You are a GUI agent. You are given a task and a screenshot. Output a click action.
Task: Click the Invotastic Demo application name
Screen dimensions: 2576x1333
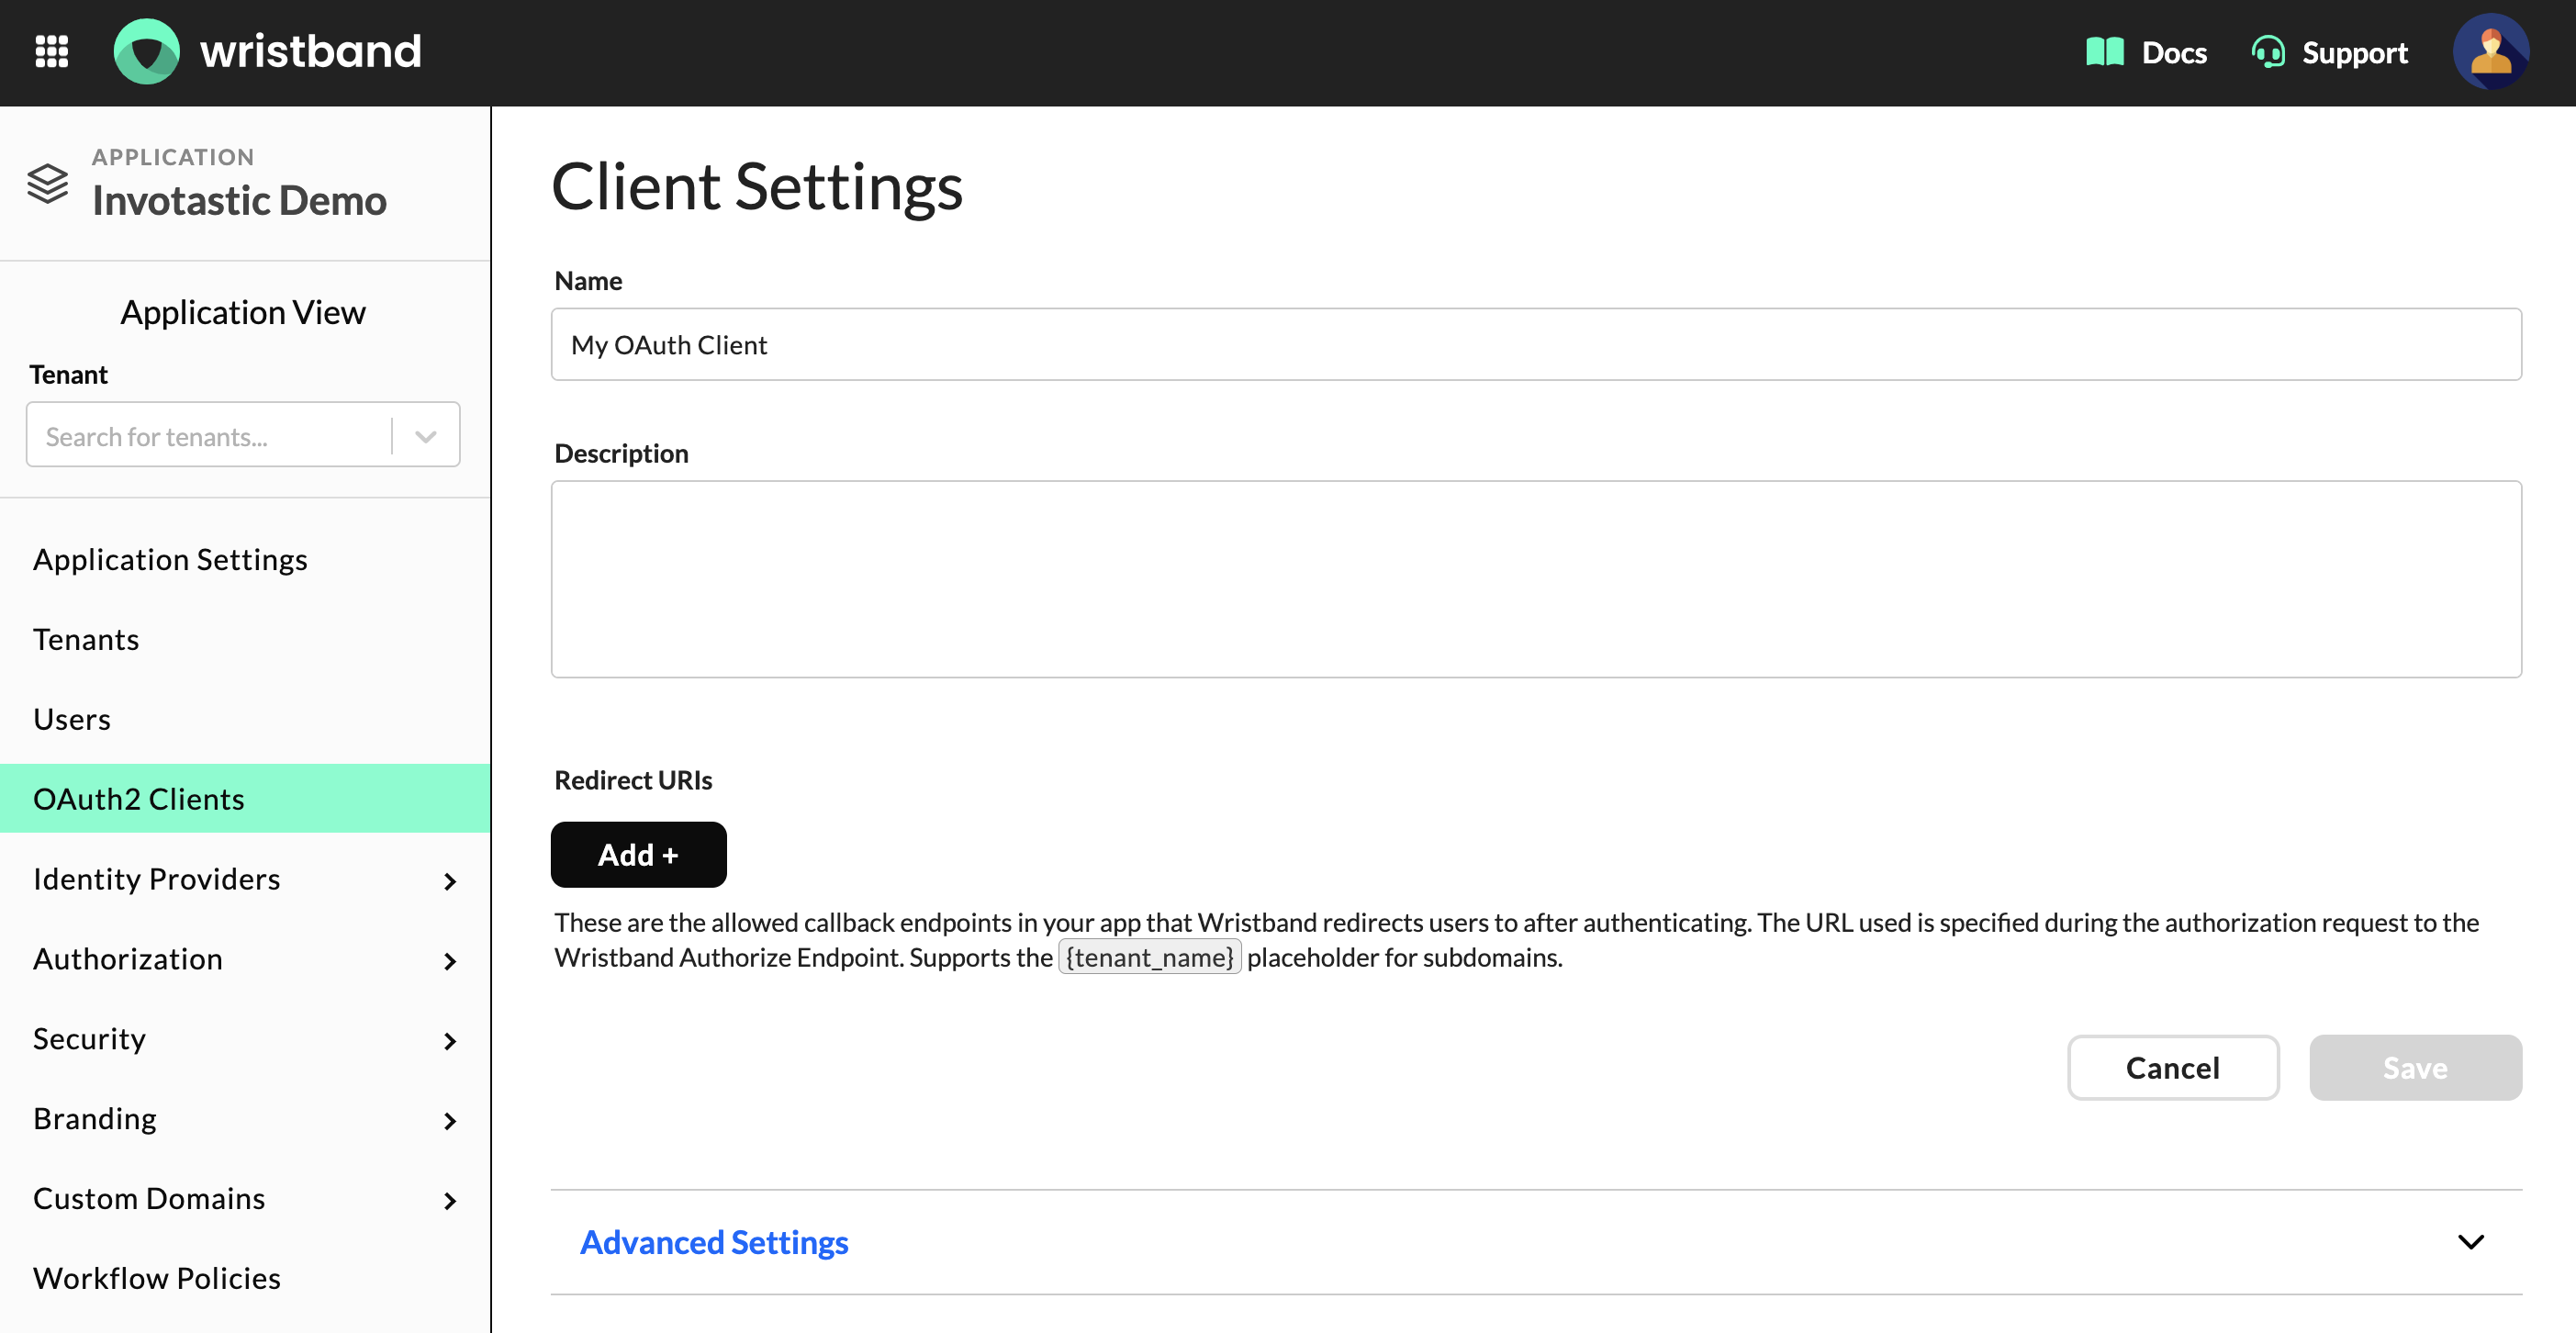[x=239, y=200]
